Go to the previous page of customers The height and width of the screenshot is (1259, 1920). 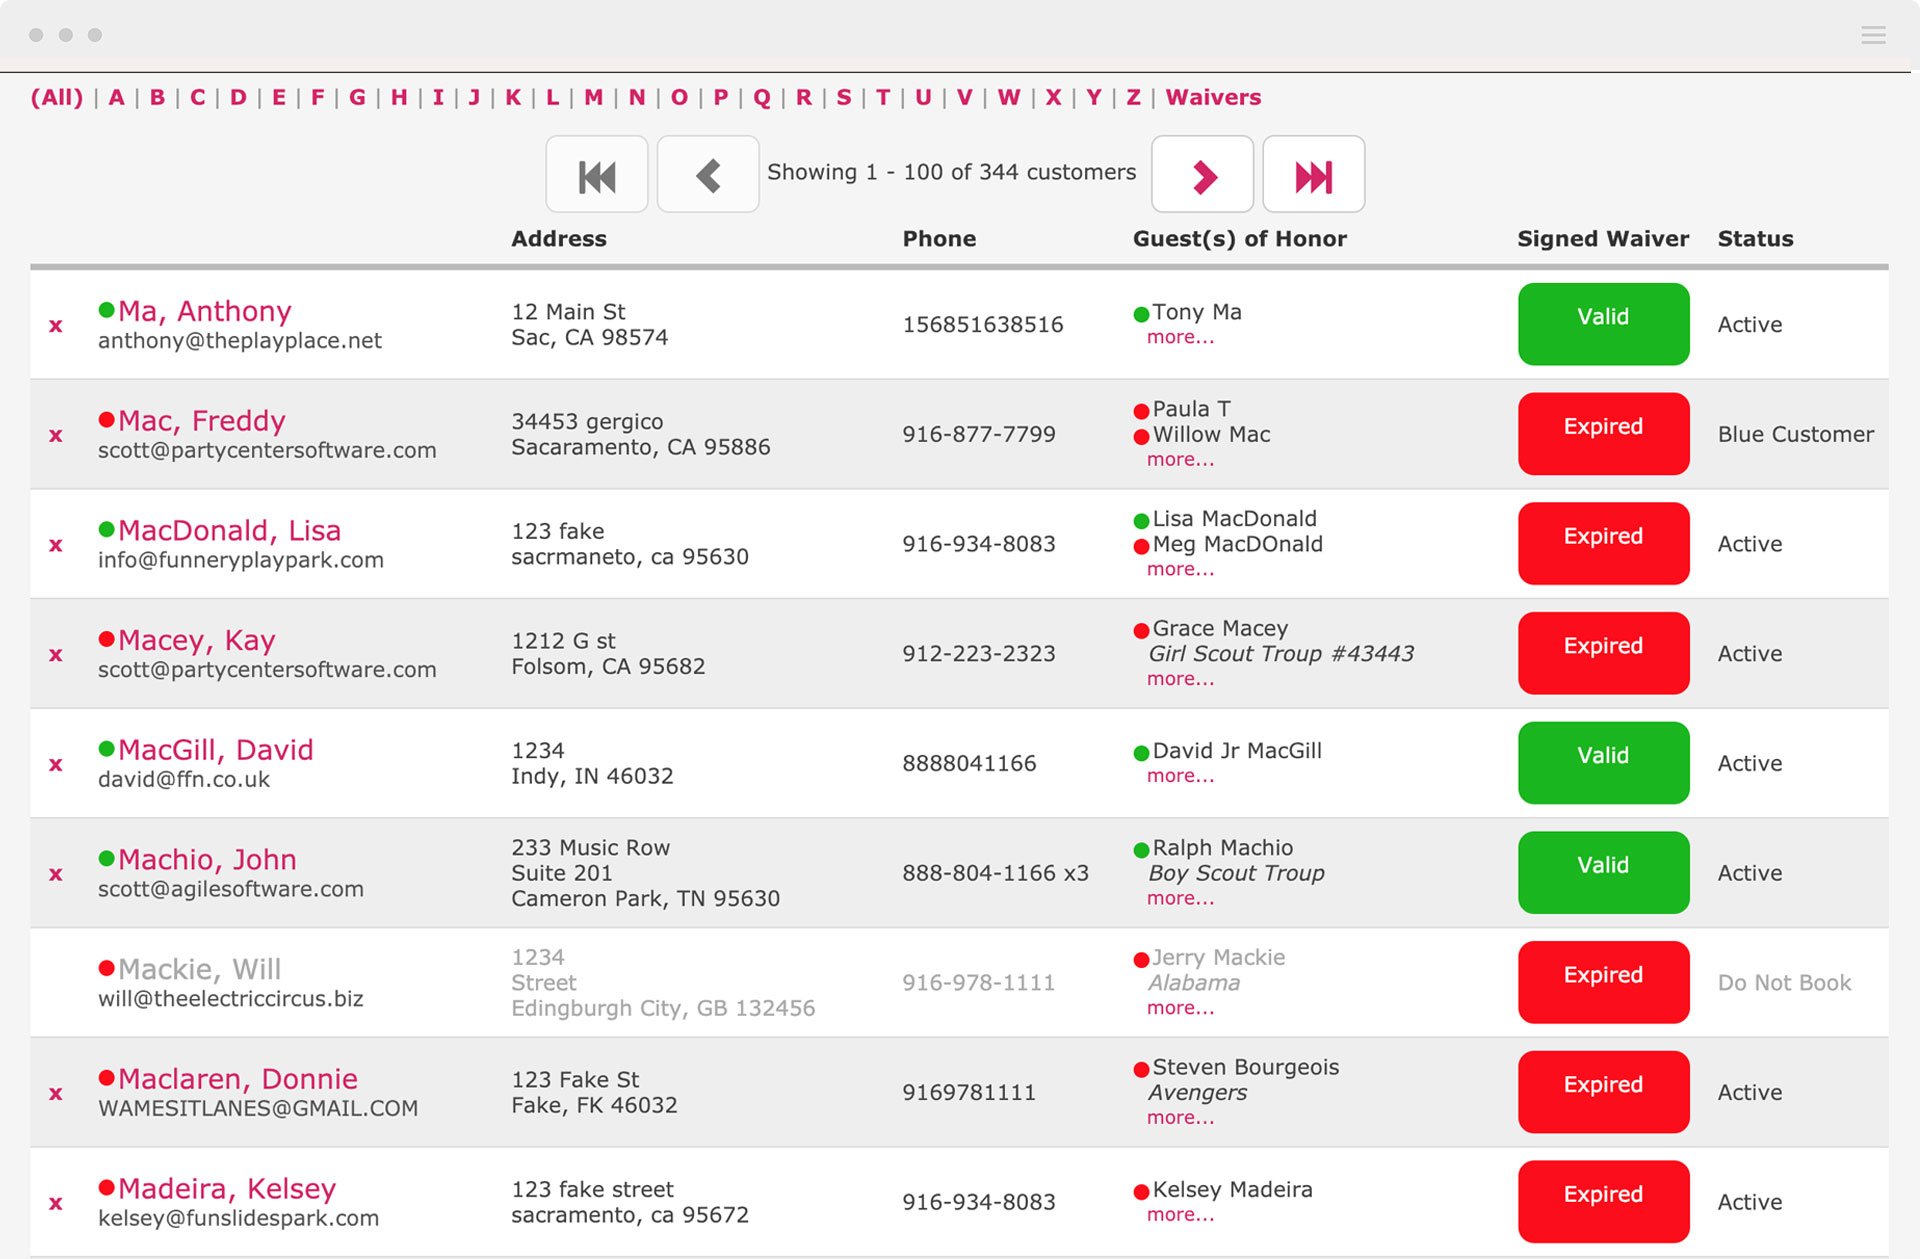[708, 174]
